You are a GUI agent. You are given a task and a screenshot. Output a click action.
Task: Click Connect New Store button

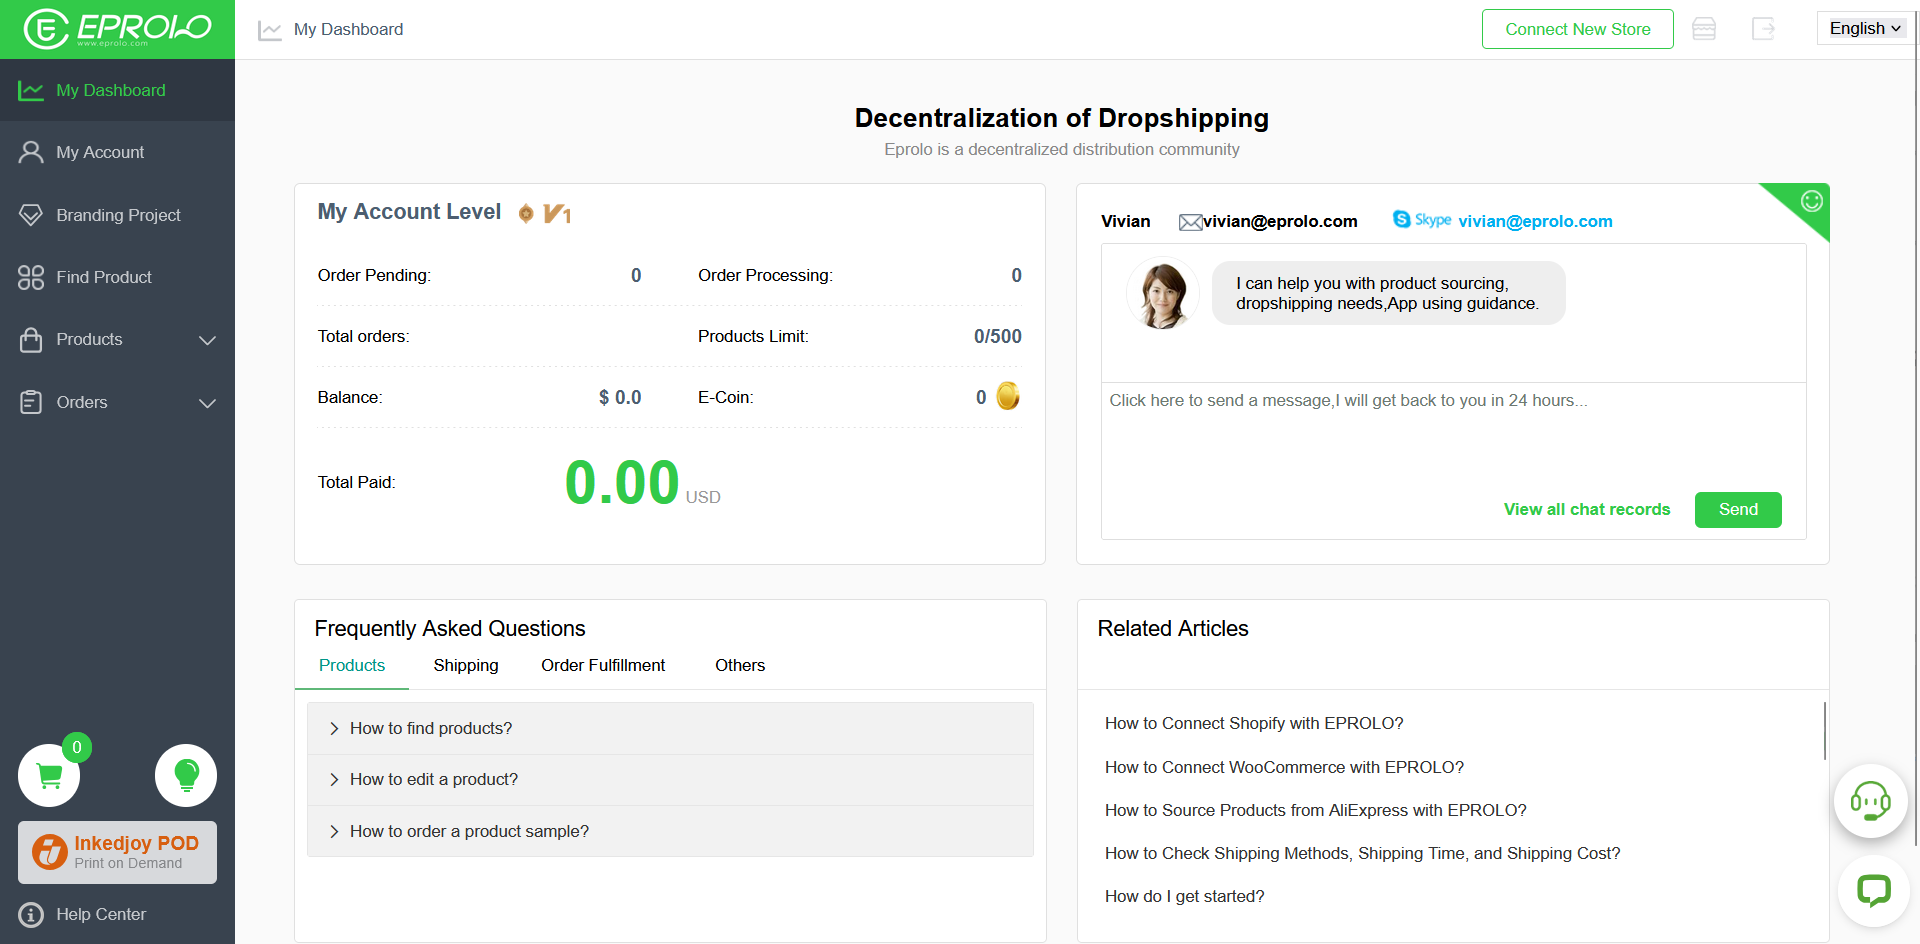(x=1578, y=29)
